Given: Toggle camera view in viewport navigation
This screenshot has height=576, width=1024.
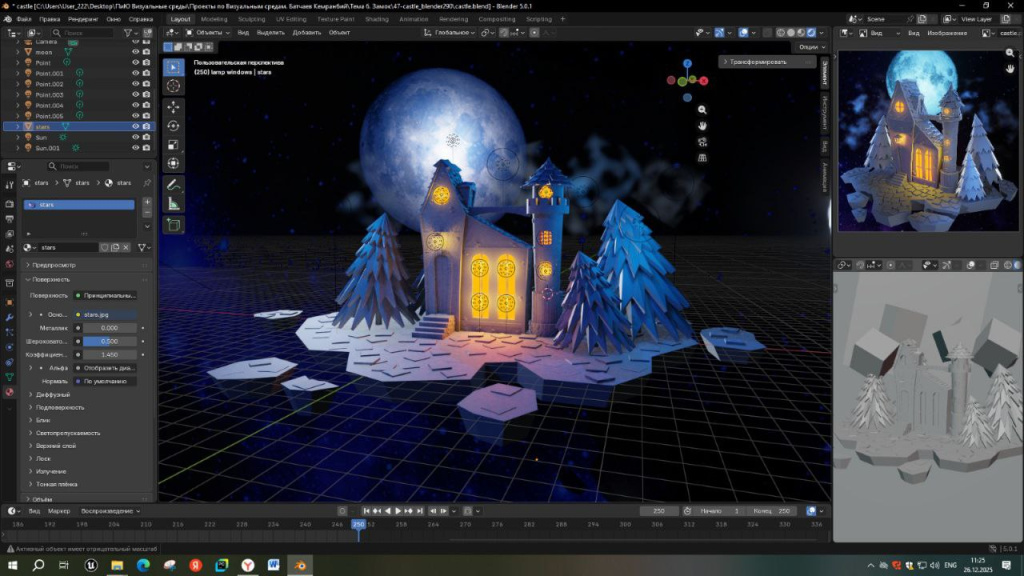Looking at the screenshot, I should coord(702,141).
